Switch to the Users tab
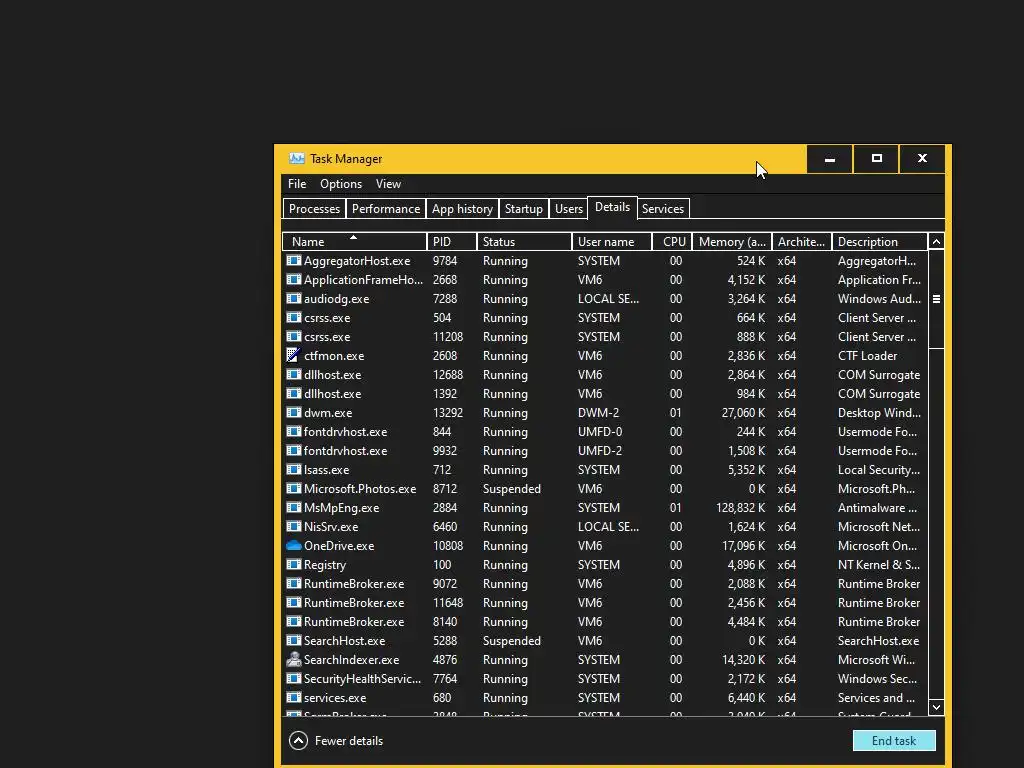 569,209
